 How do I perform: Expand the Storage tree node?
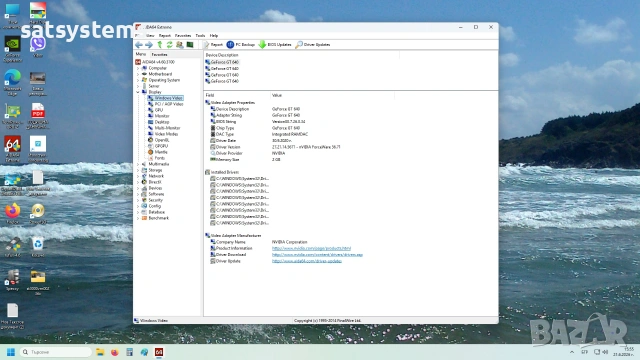click(138, 170)
